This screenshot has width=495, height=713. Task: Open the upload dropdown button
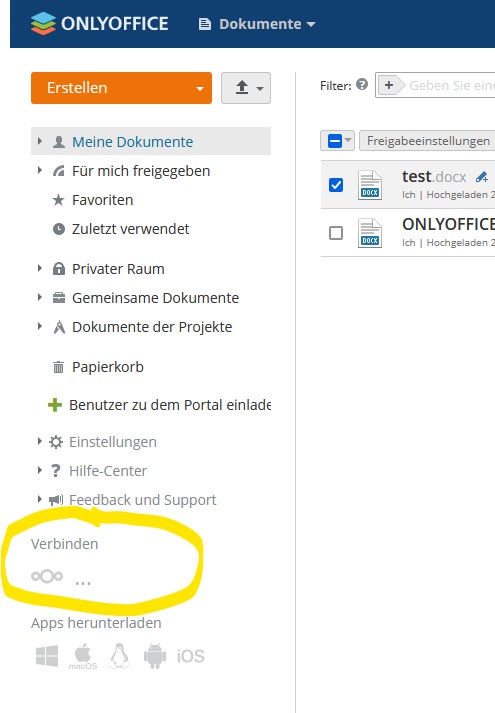coord(246,88)
